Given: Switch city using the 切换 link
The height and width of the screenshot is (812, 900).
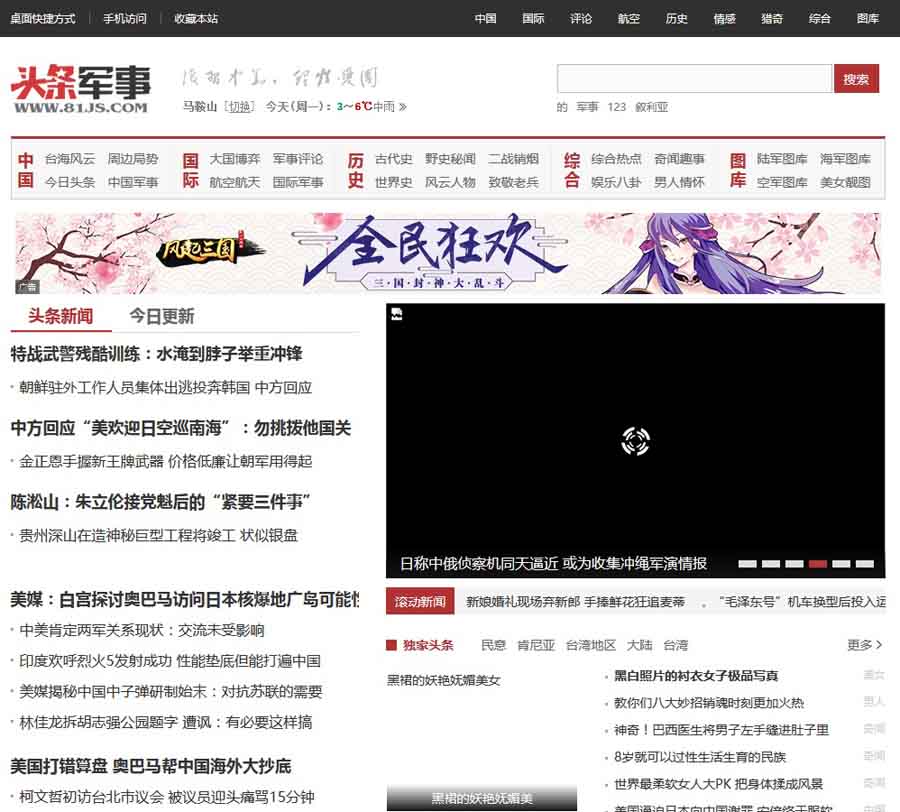Looking at the screenshot, I should (x=238, y=107).
